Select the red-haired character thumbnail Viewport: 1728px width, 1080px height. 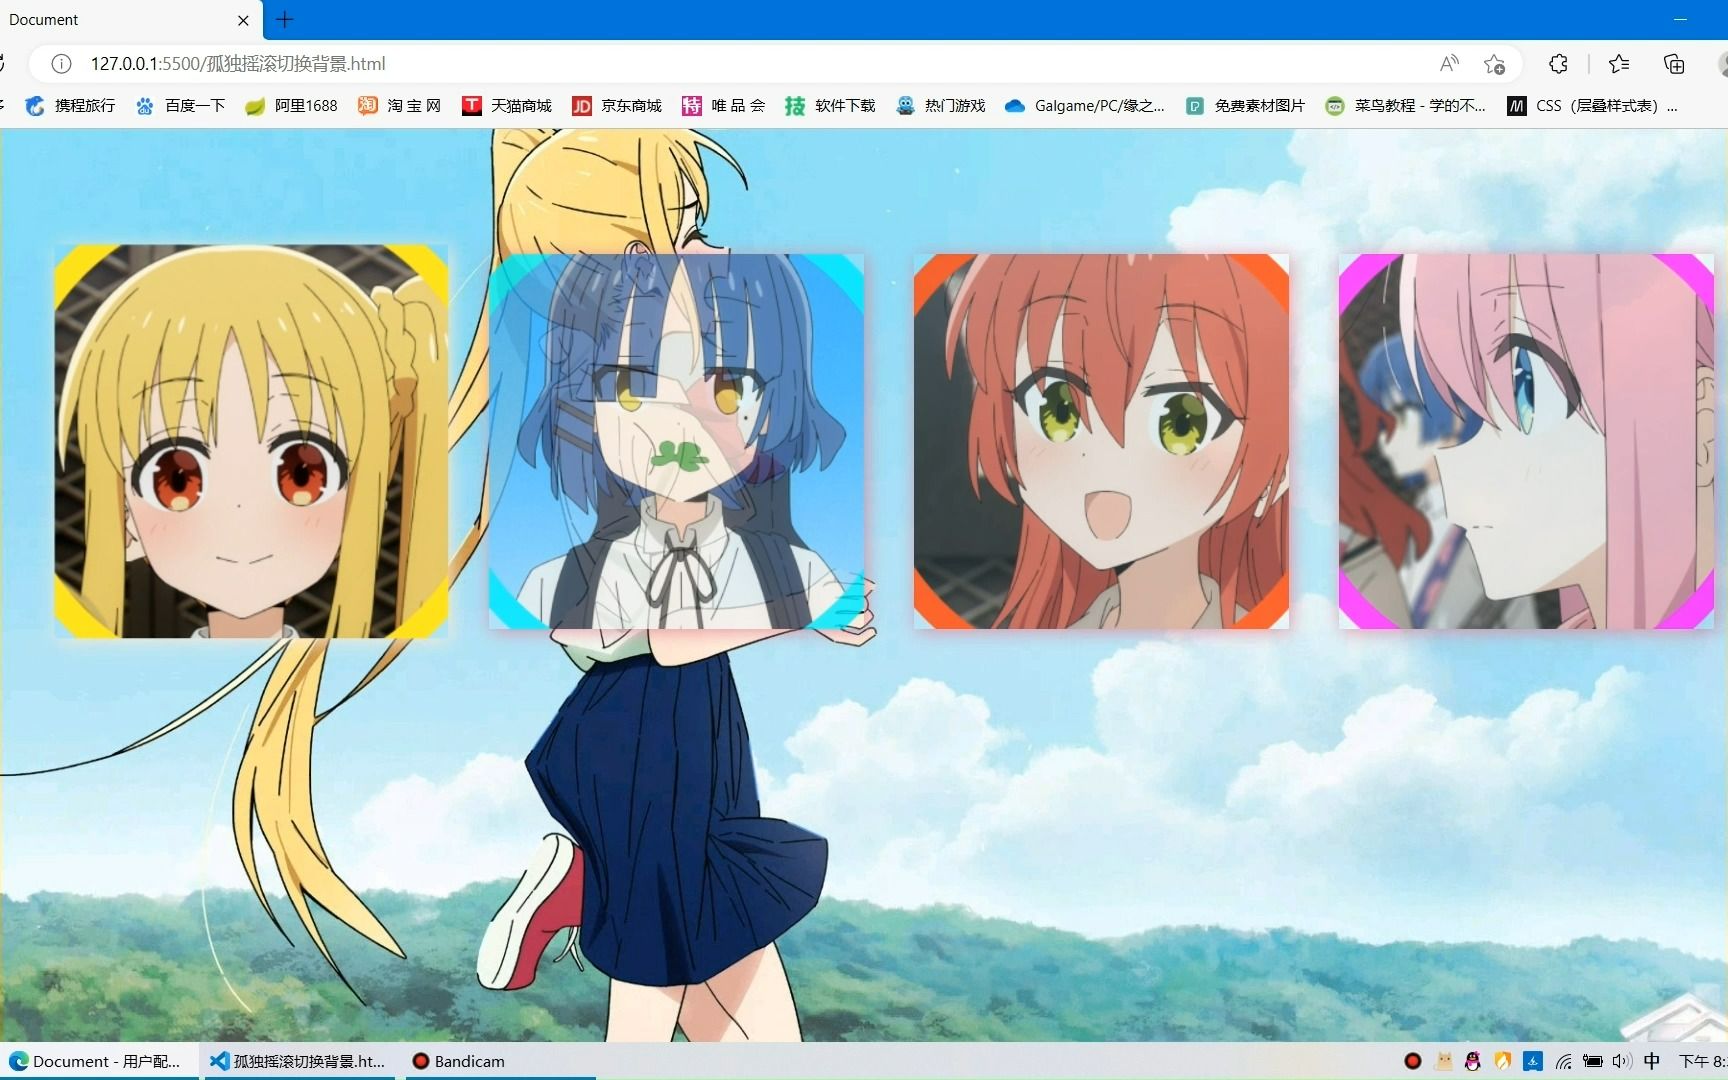tap(1101, 441)
